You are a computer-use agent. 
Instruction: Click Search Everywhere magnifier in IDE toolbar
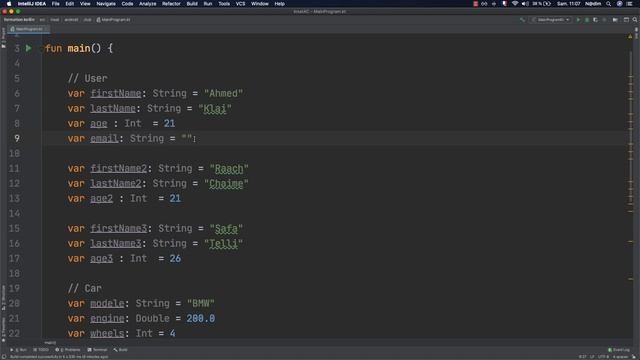click(x=635, y=20)
